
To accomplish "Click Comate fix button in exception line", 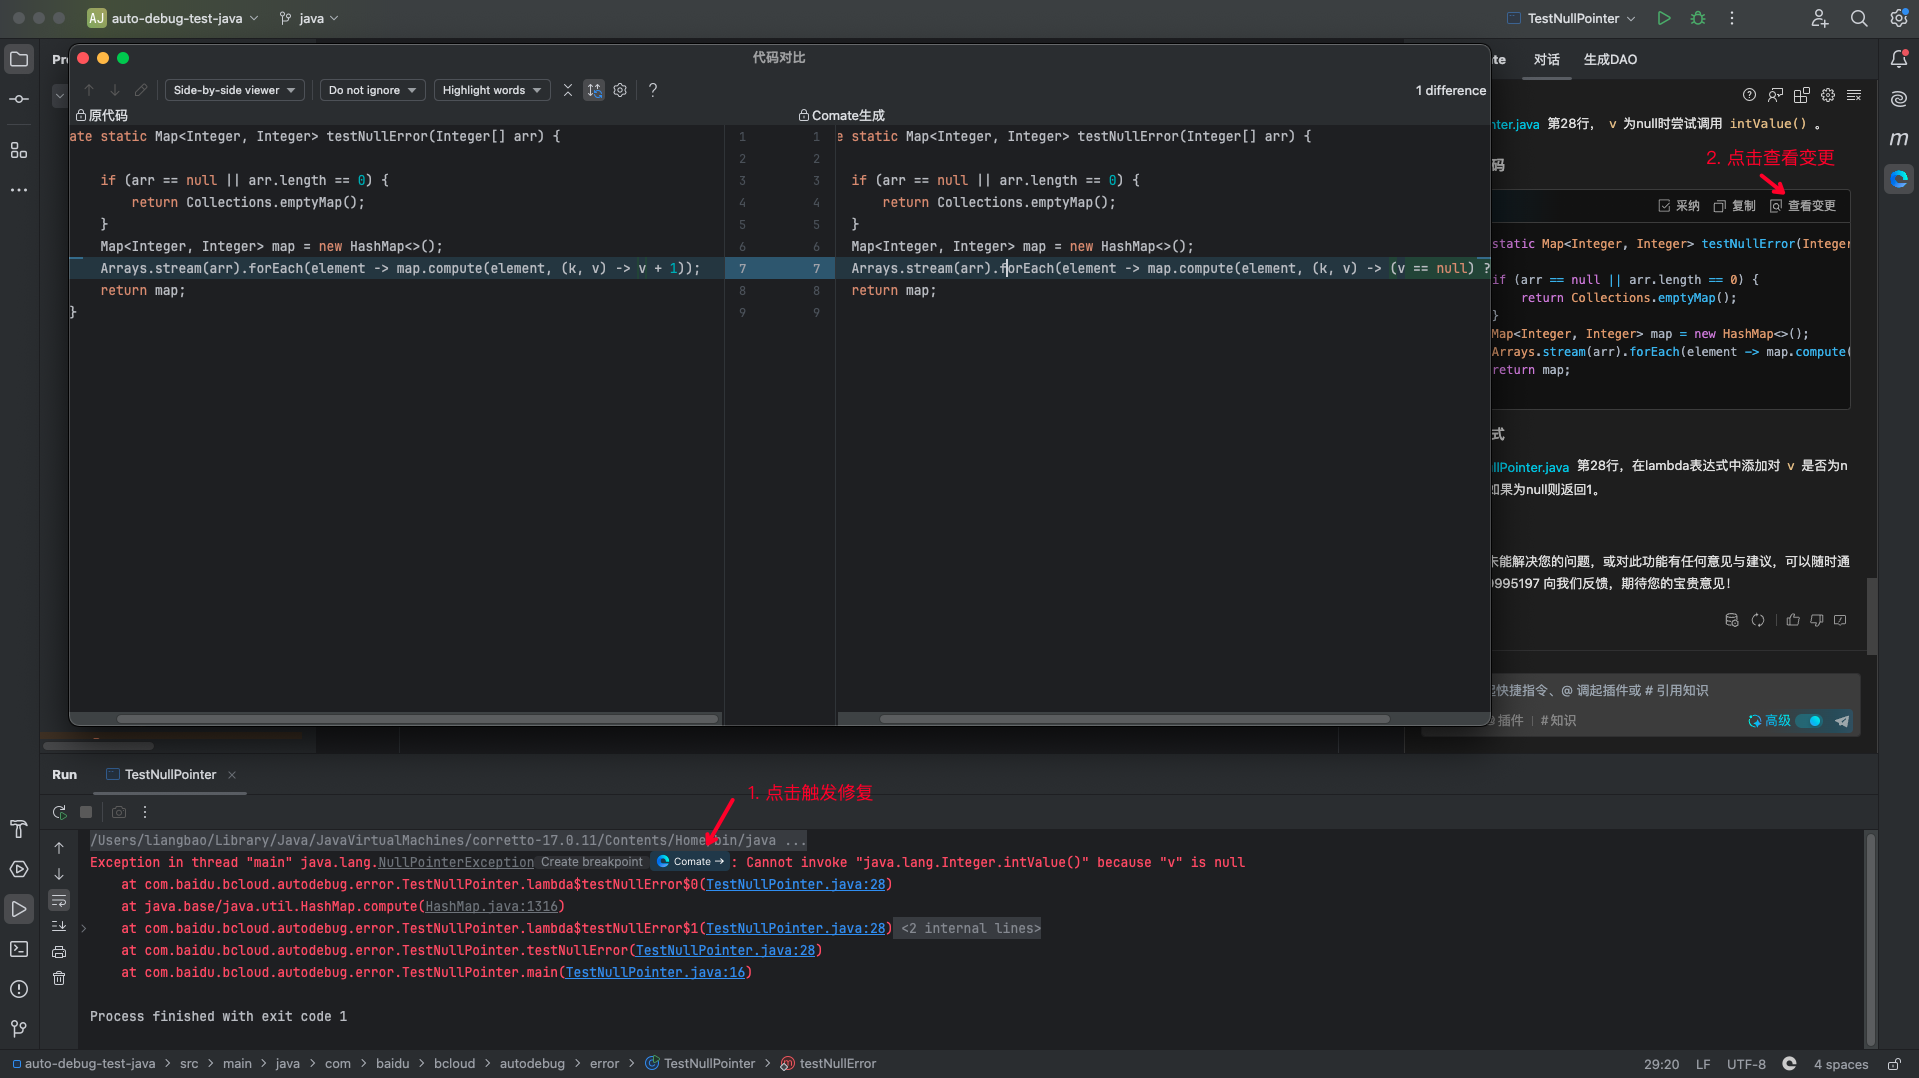I will 691,861.
